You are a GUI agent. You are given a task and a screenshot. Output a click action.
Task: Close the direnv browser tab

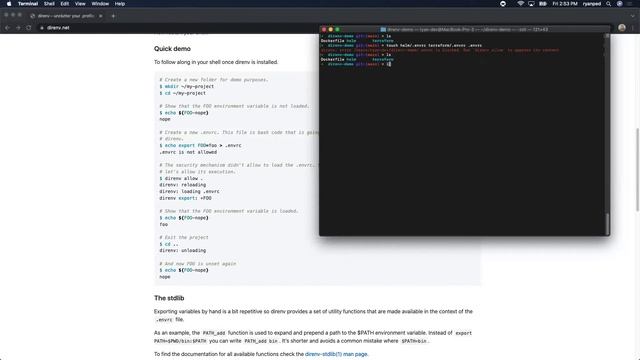coord(100,16)
